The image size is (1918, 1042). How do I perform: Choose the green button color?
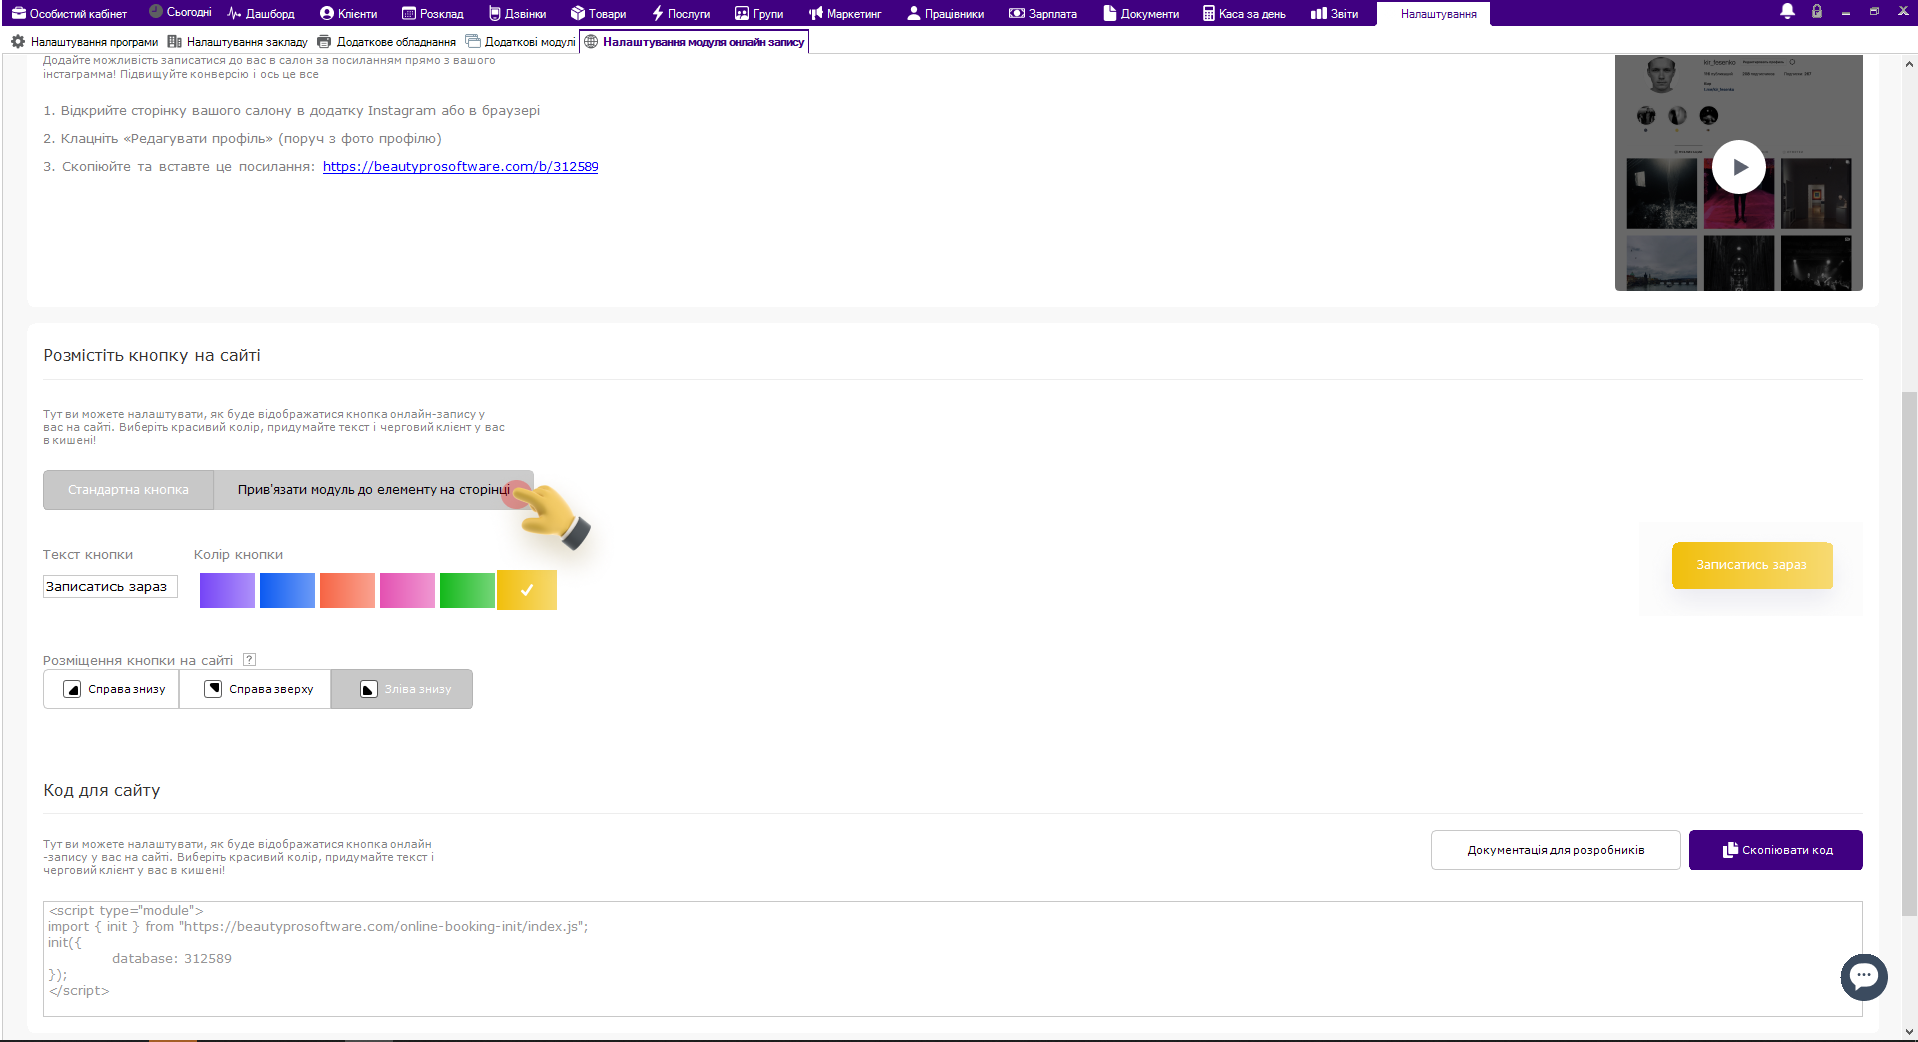coord(467,590)
